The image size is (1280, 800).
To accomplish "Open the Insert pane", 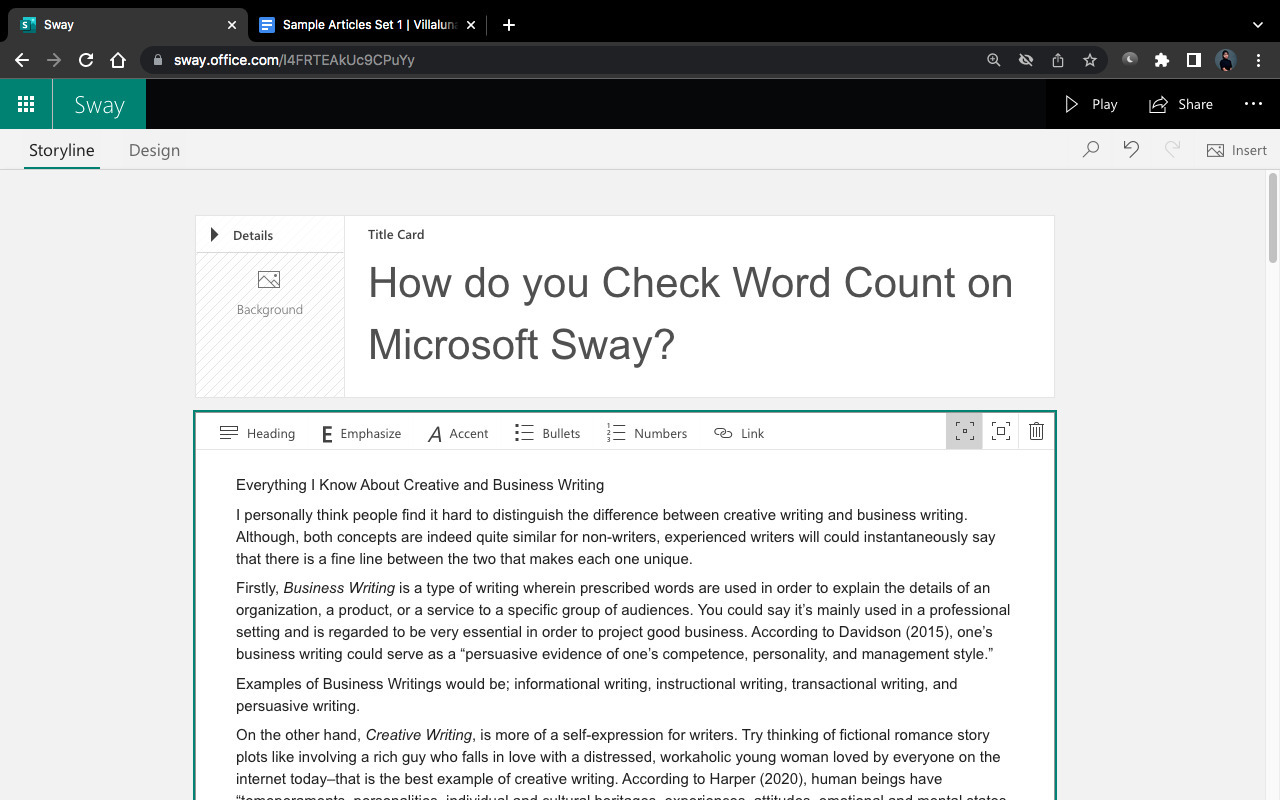I will [1237, 150].
